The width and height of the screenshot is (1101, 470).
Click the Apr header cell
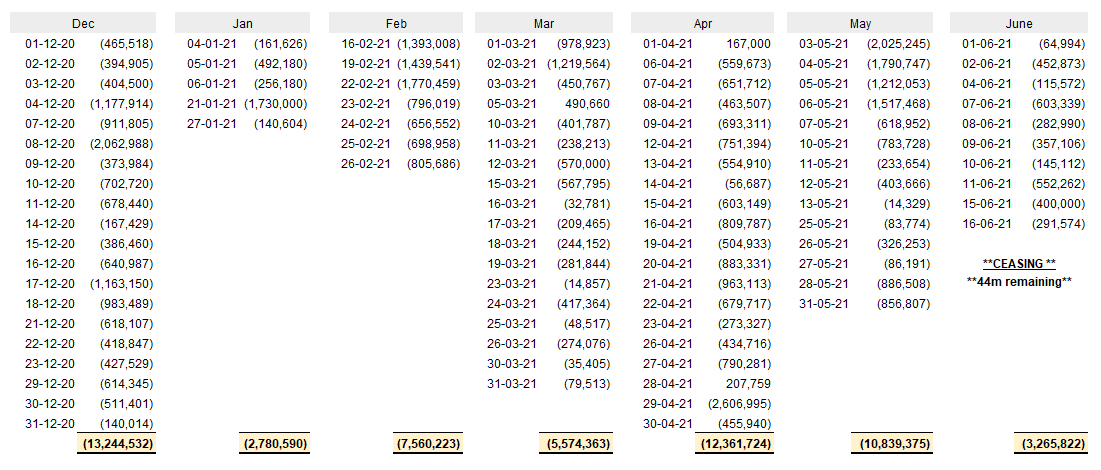coord(703,23)
